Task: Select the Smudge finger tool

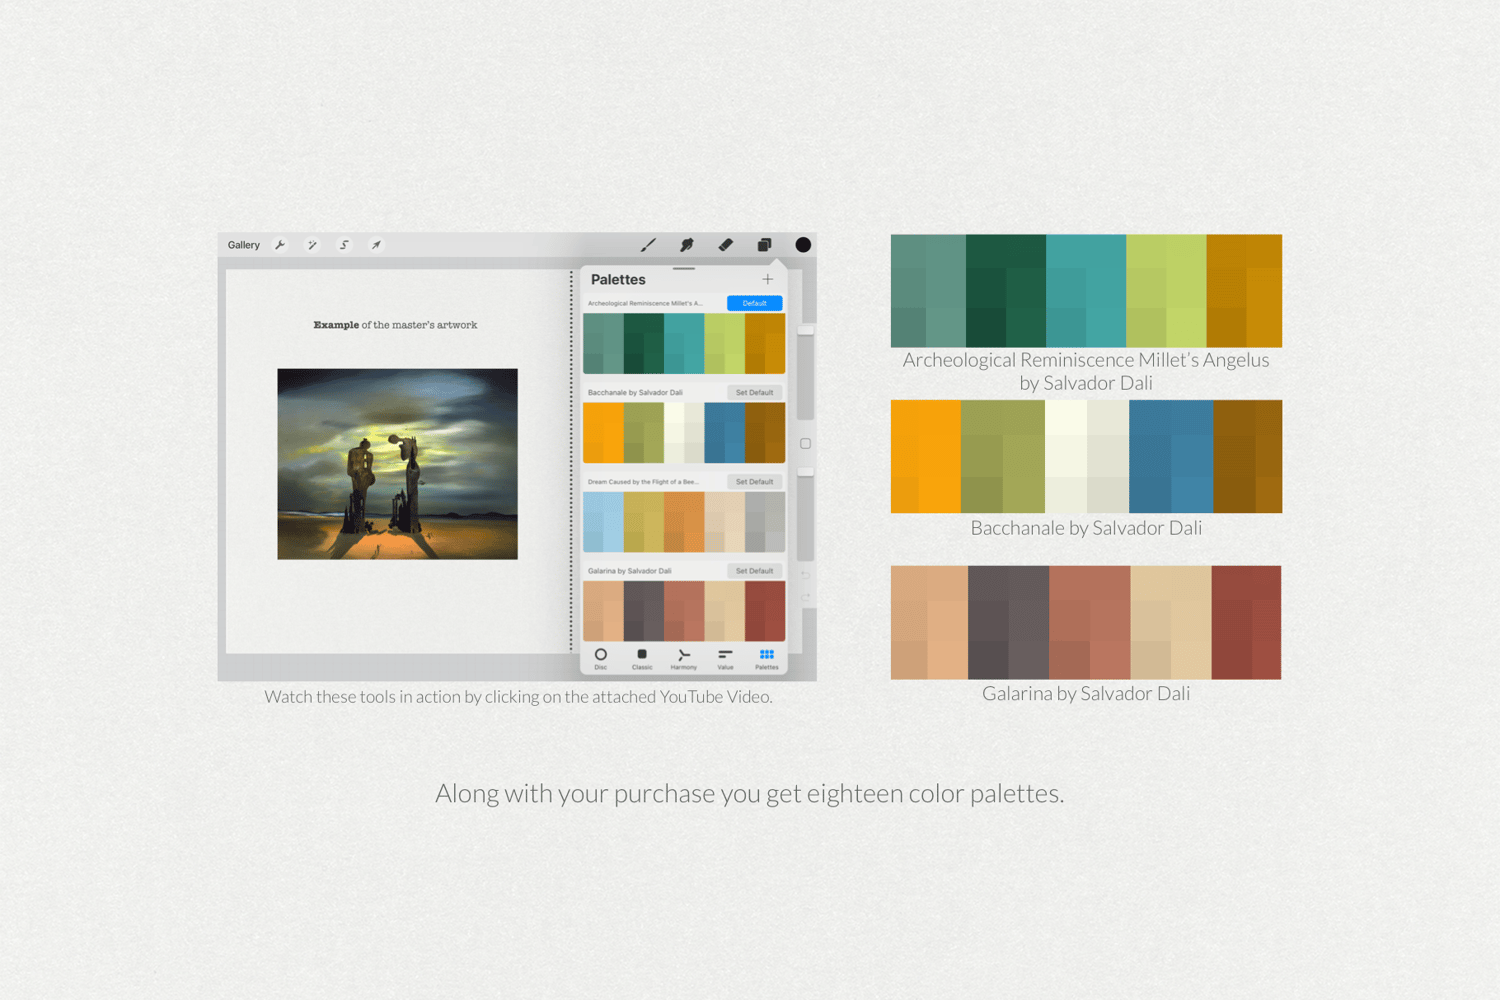Action: click(x=687, y=245)
